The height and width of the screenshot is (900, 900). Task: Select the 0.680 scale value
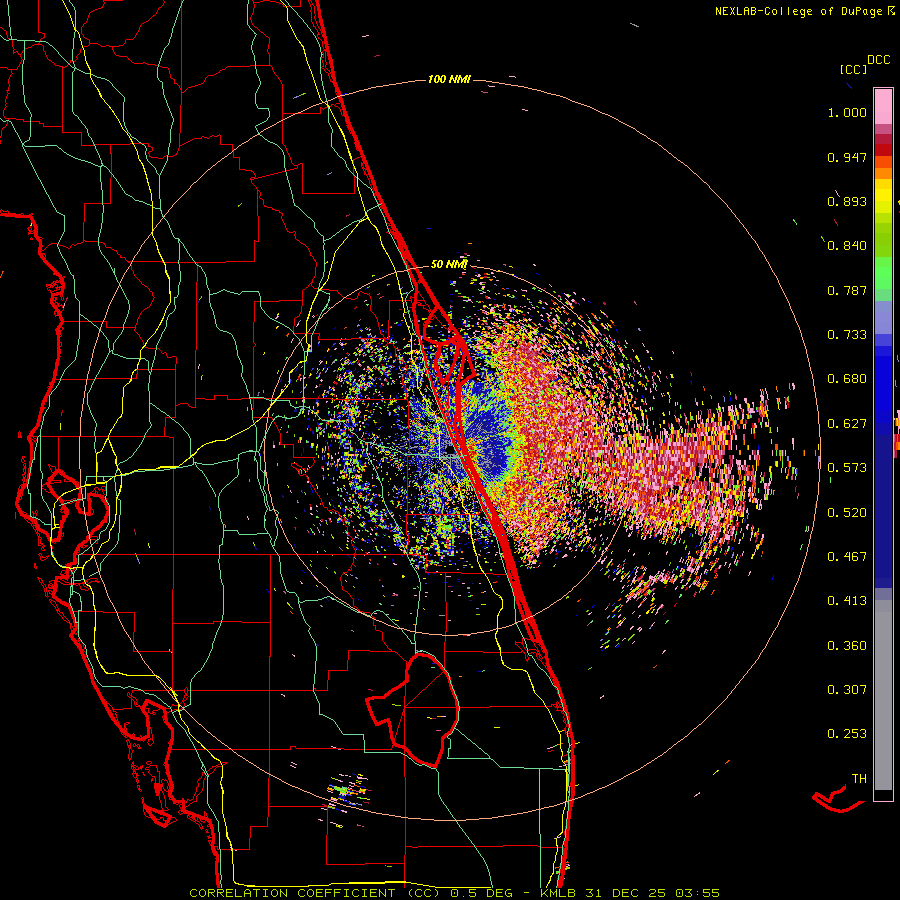click(x=847, y=378)
